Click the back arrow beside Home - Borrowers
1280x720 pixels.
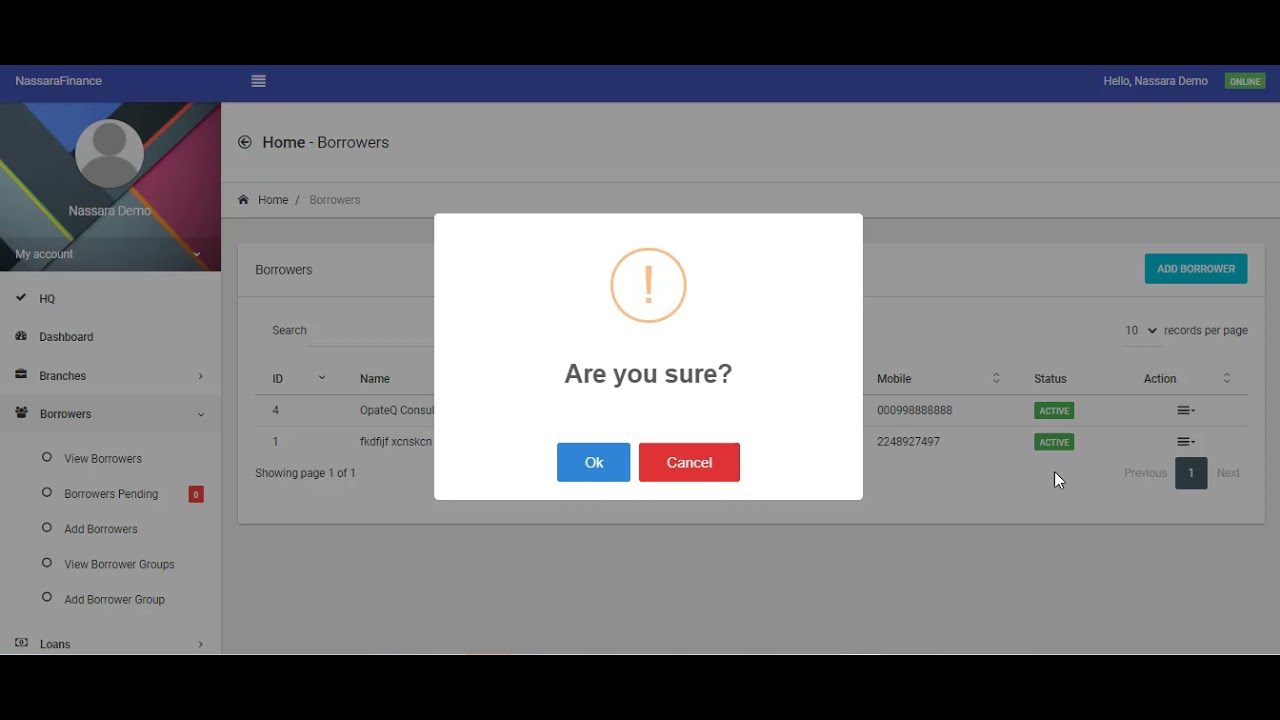(244, 142)
